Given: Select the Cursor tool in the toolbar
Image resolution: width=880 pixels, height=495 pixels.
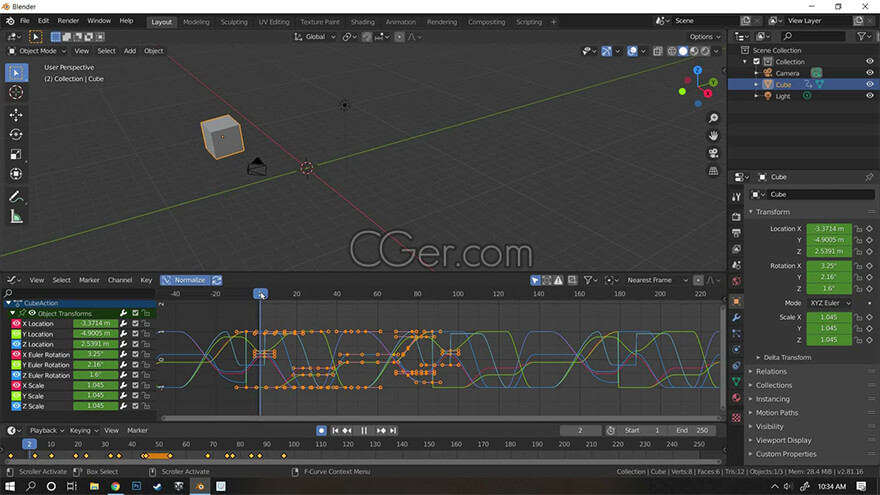Looking at the screenshot, I should 16,93.
